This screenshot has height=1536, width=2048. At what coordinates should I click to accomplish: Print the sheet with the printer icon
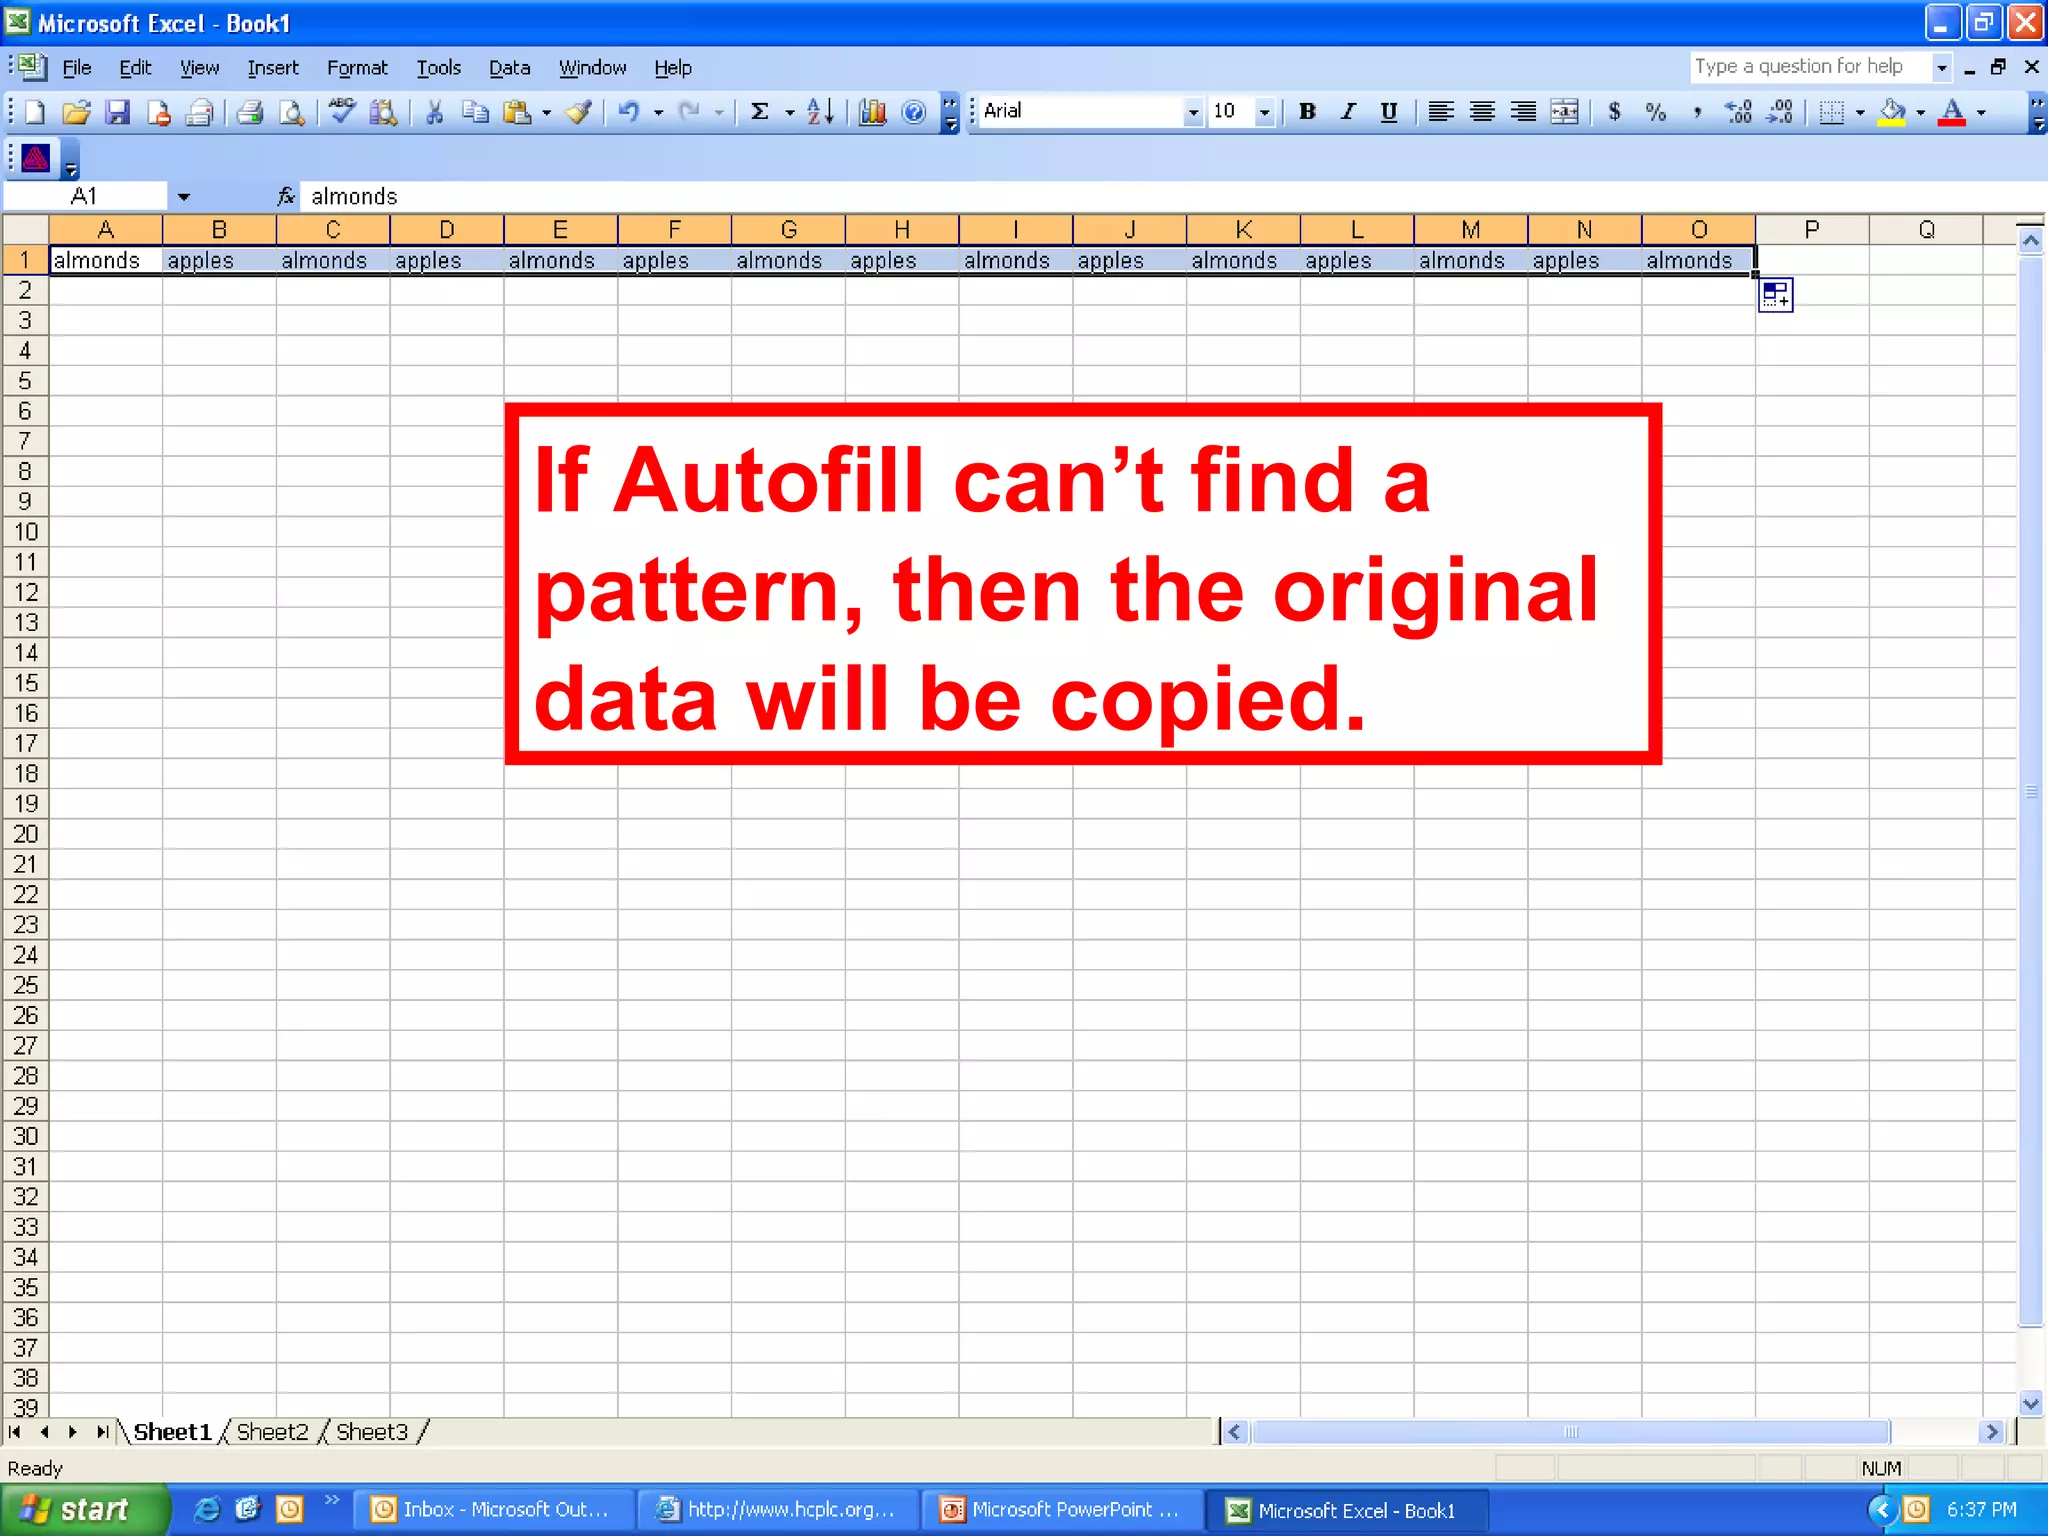click(250, 112)
